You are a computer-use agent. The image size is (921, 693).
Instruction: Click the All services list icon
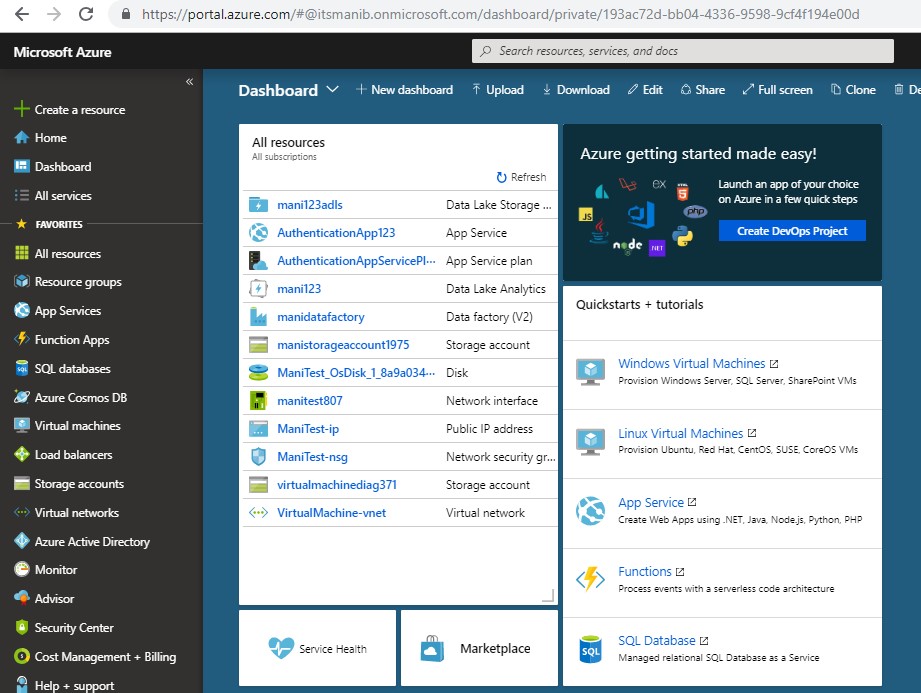click(22, 196)
